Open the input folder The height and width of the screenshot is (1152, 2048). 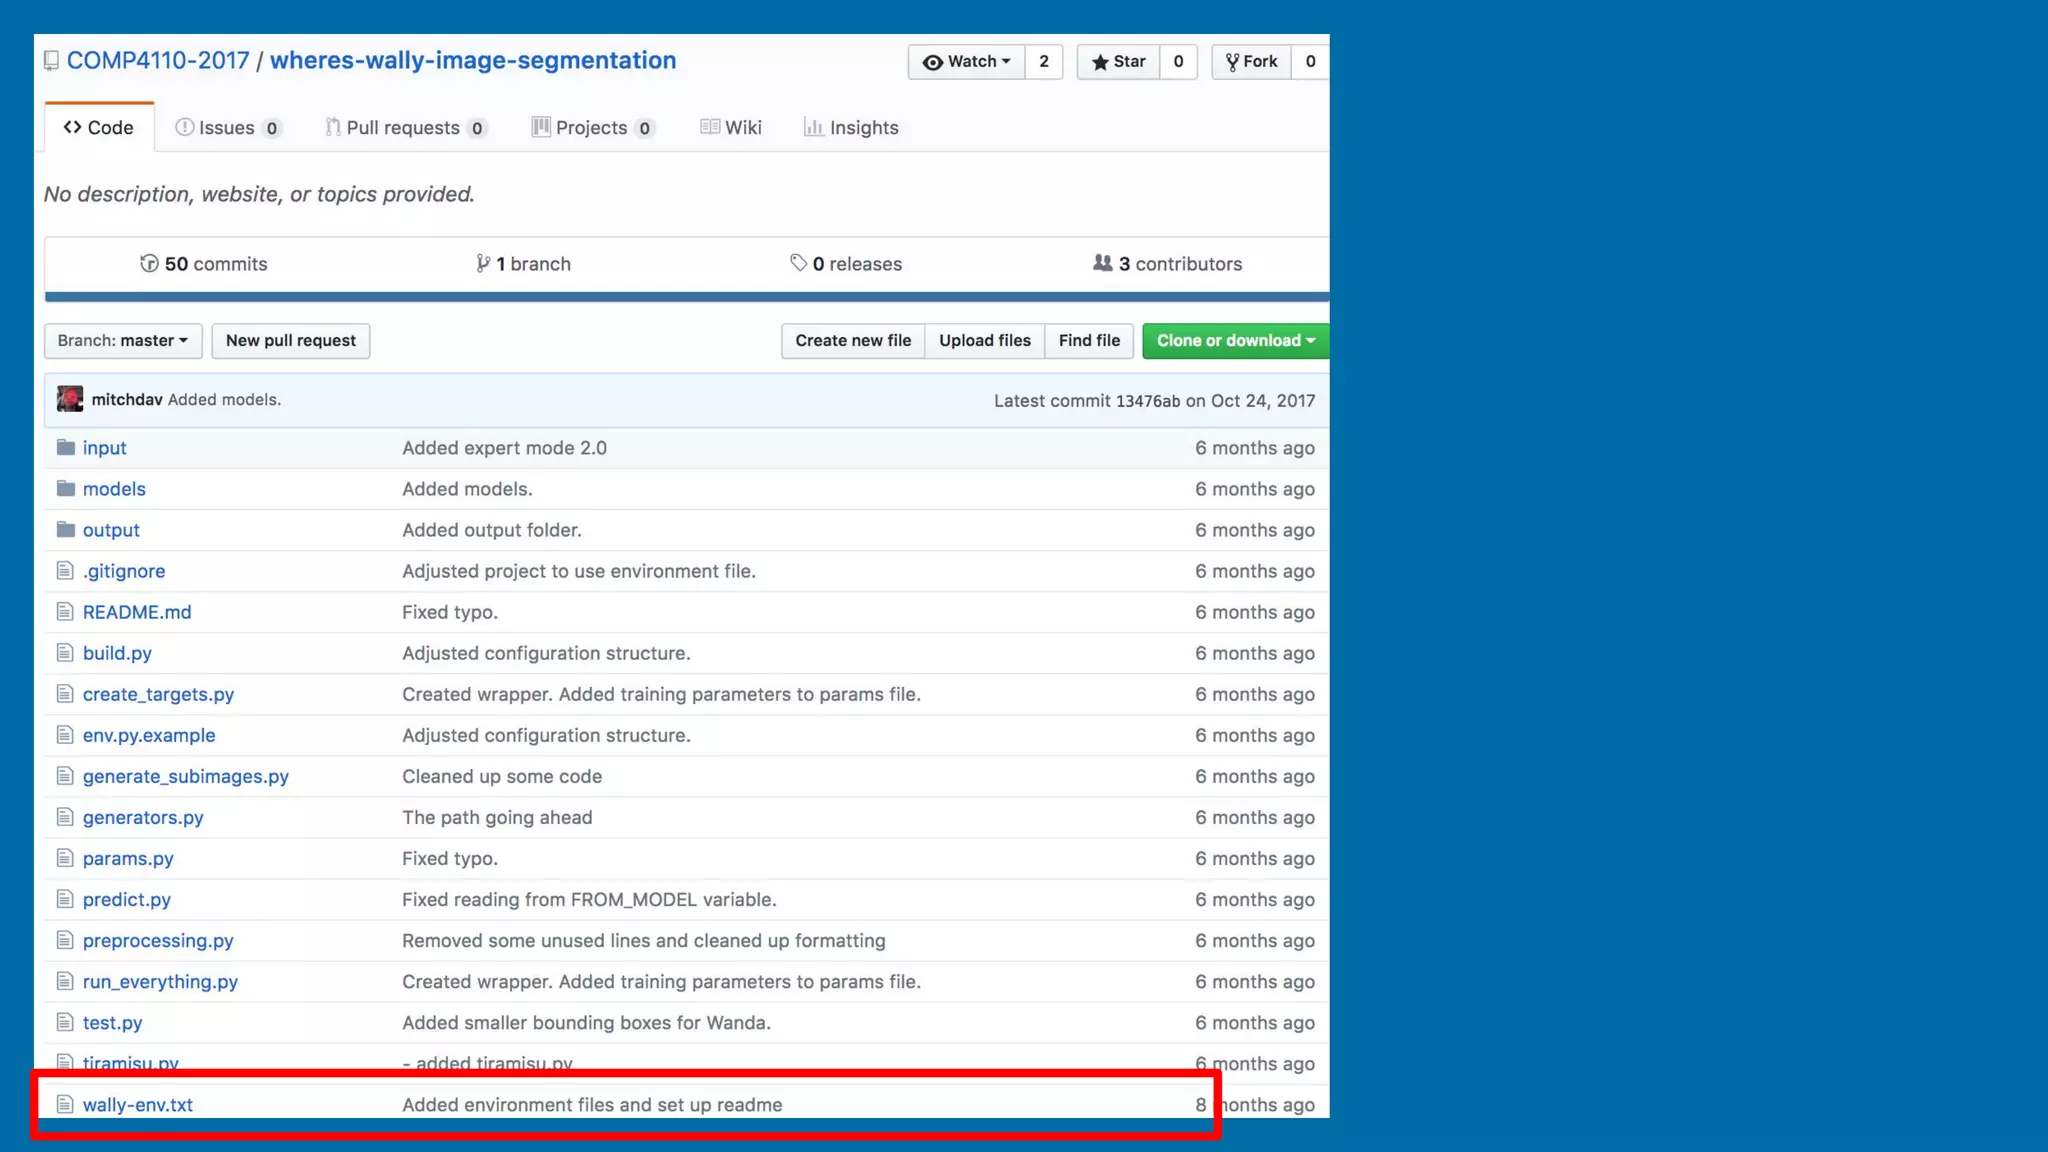coord(105,448)
